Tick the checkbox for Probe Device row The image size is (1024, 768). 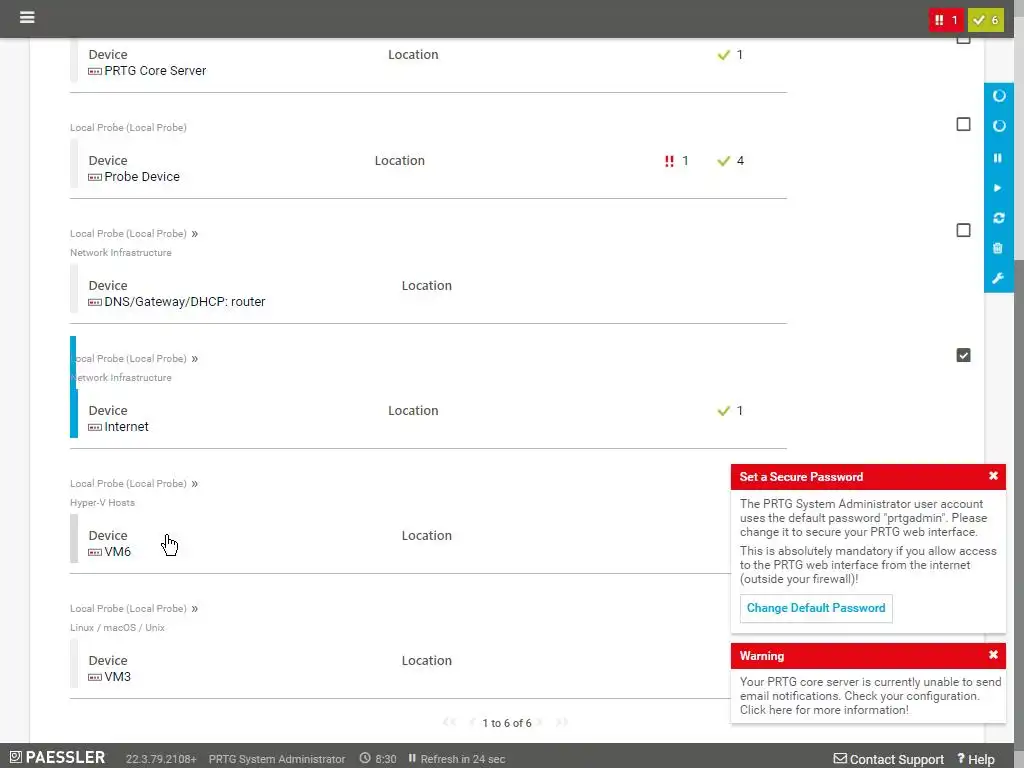[963, 124]
